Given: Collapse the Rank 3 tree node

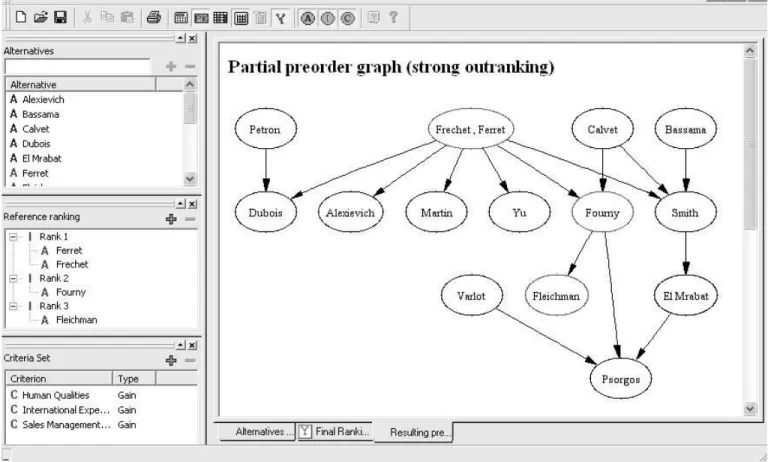Looking at the screenshot, I should point(13,306).
